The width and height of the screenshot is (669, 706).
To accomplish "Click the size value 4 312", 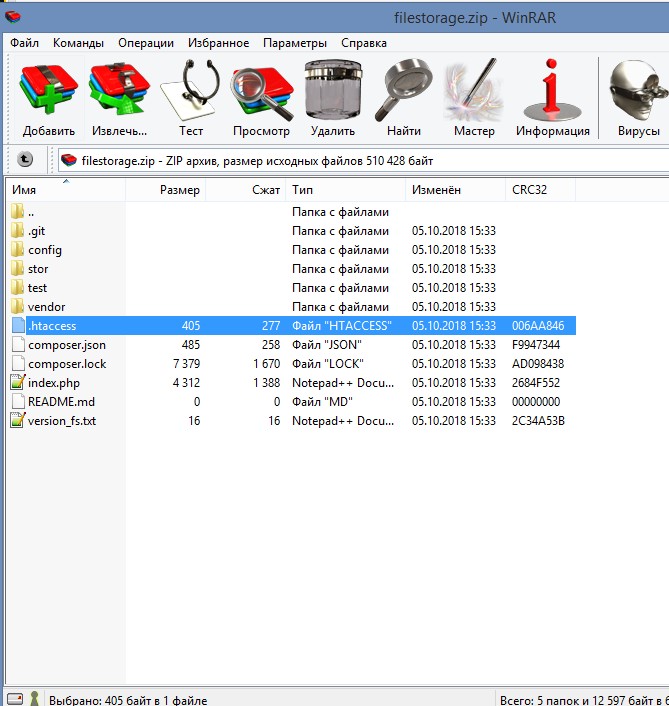I will [186, 383].
